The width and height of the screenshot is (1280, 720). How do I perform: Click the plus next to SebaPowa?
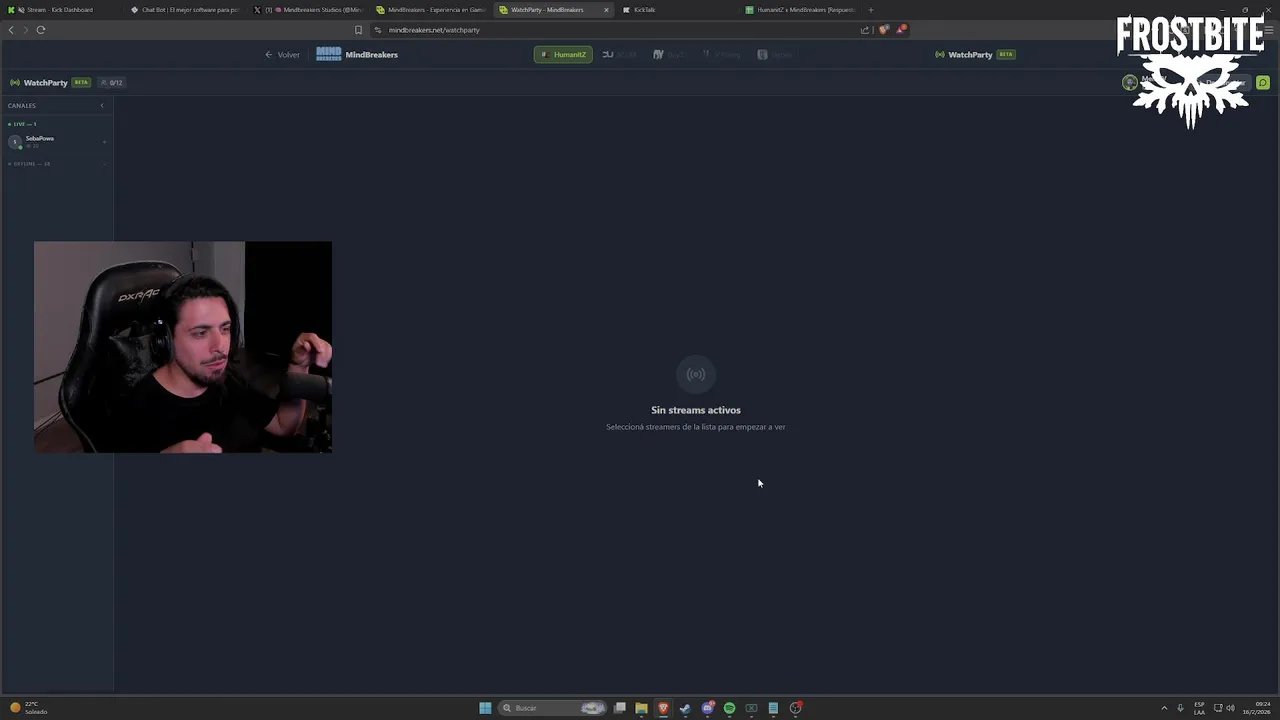[x=104, y=142]
